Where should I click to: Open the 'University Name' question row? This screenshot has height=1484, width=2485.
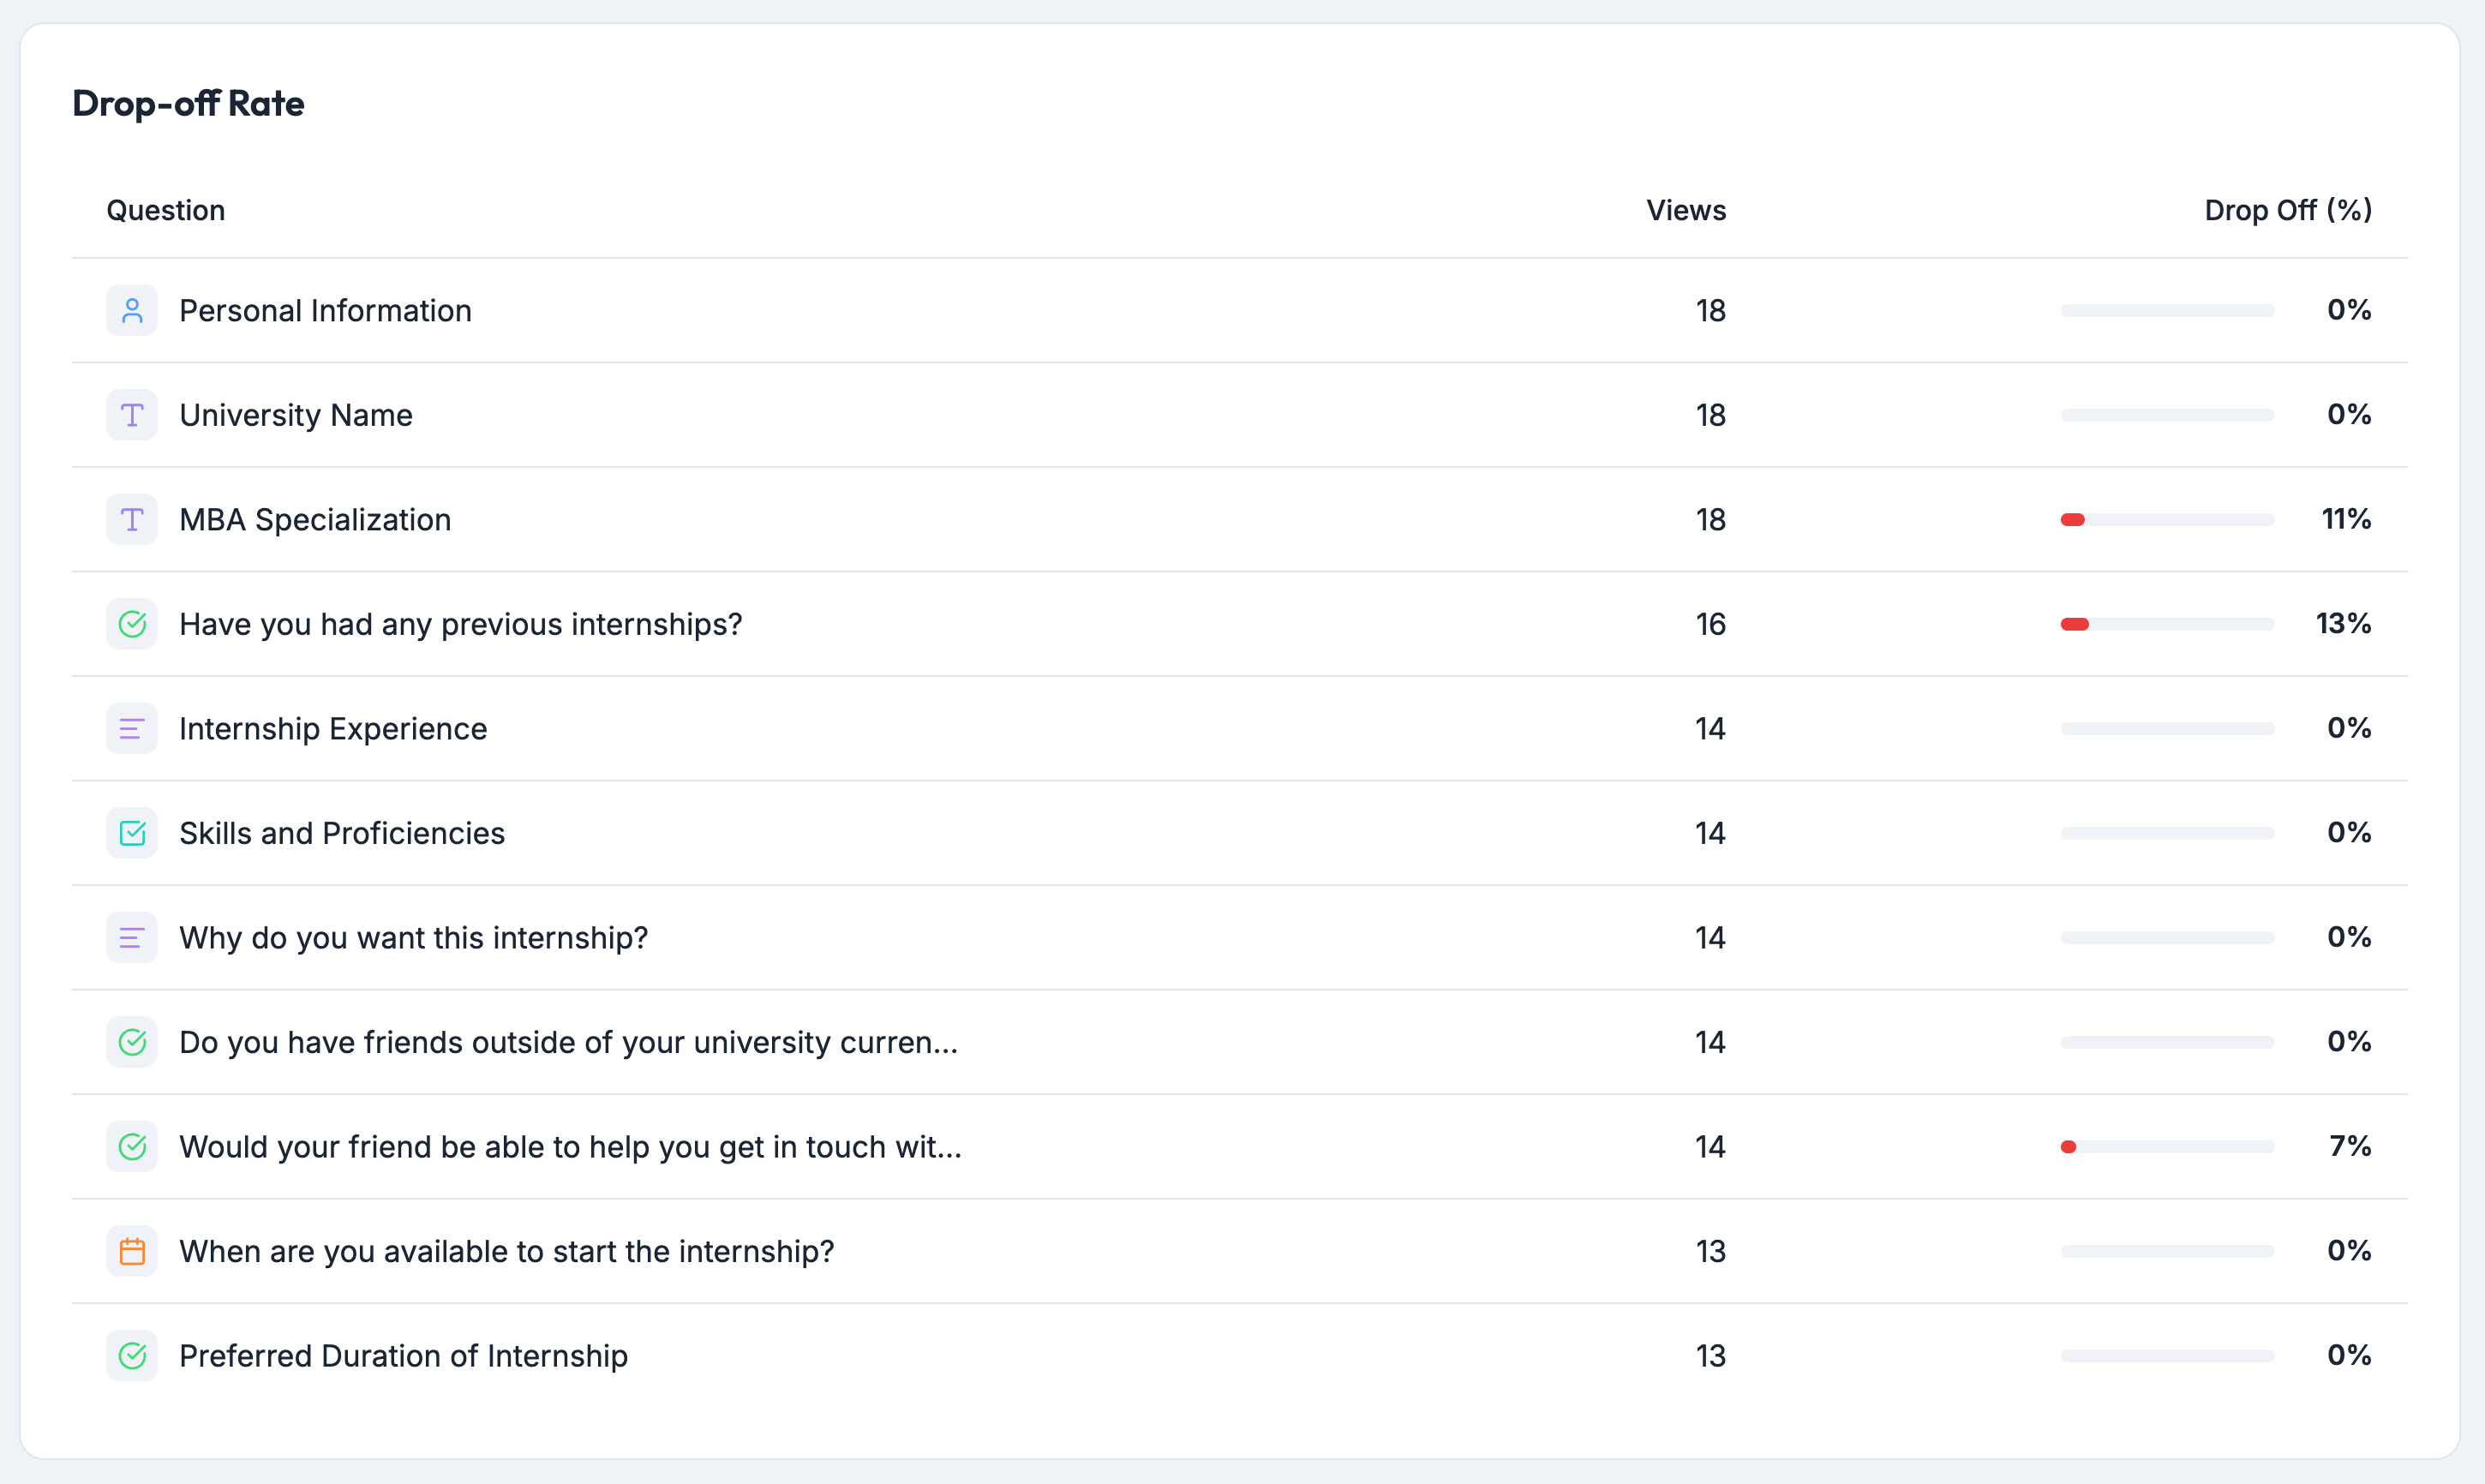[296, 414]
